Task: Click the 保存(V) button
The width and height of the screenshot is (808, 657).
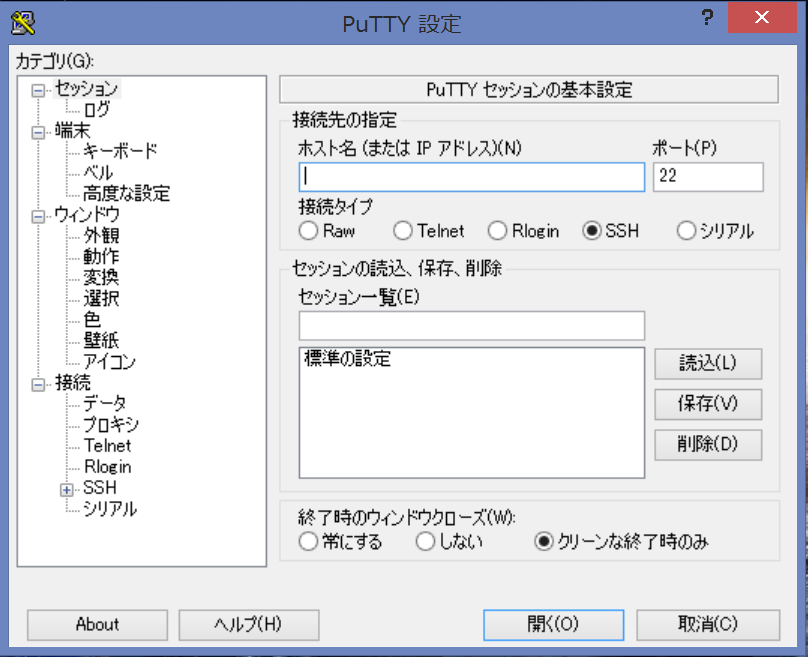Action: pyautogui.click(x=708, y=404)
